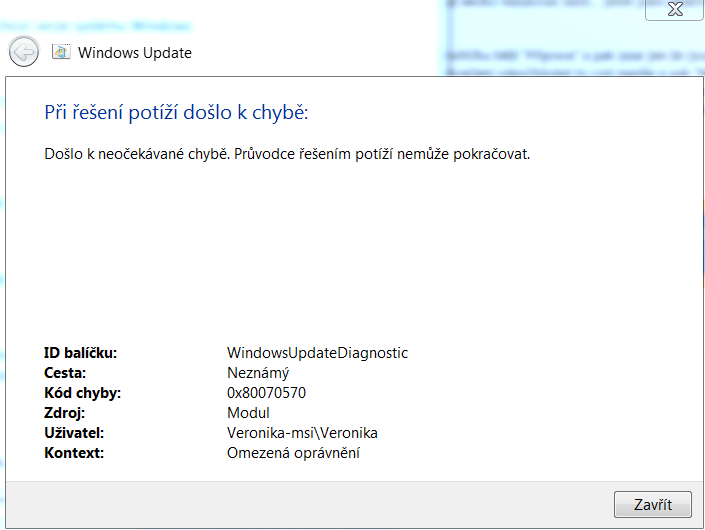Click the "Neznámý" path value
Viewport: 705px width, 530px height.
[258, 373]
